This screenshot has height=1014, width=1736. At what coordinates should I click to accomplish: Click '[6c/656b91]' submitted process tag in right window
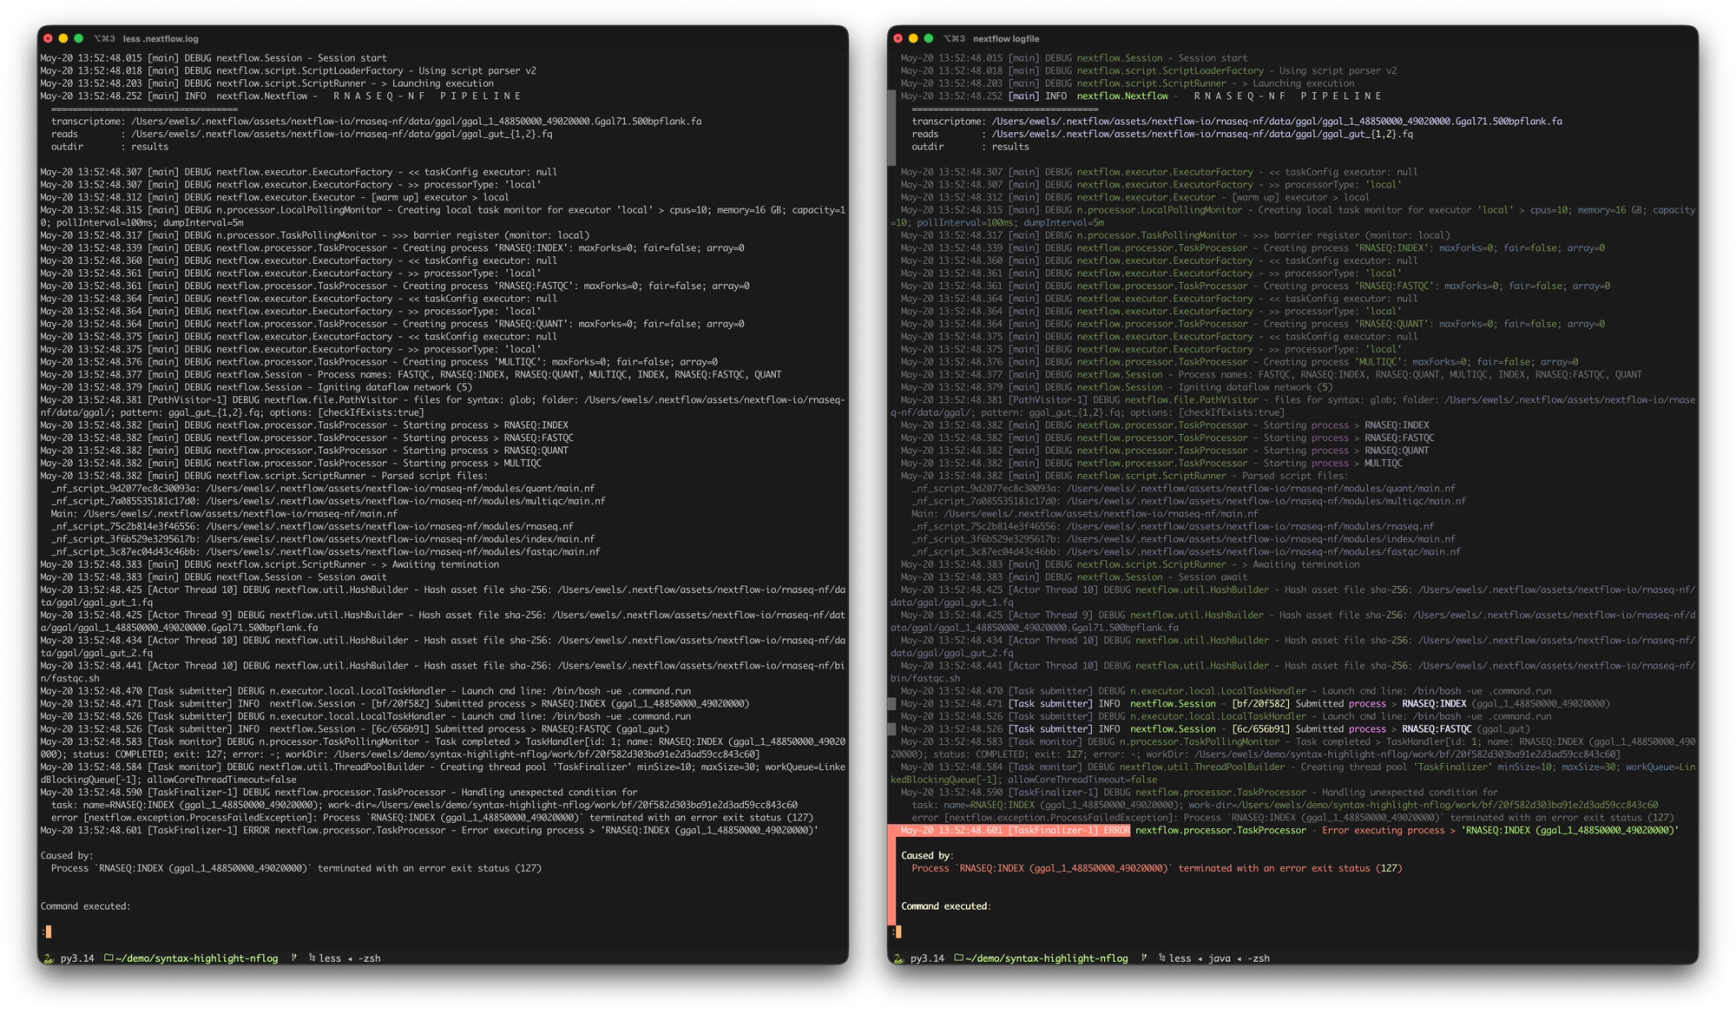pos(1260,729)
